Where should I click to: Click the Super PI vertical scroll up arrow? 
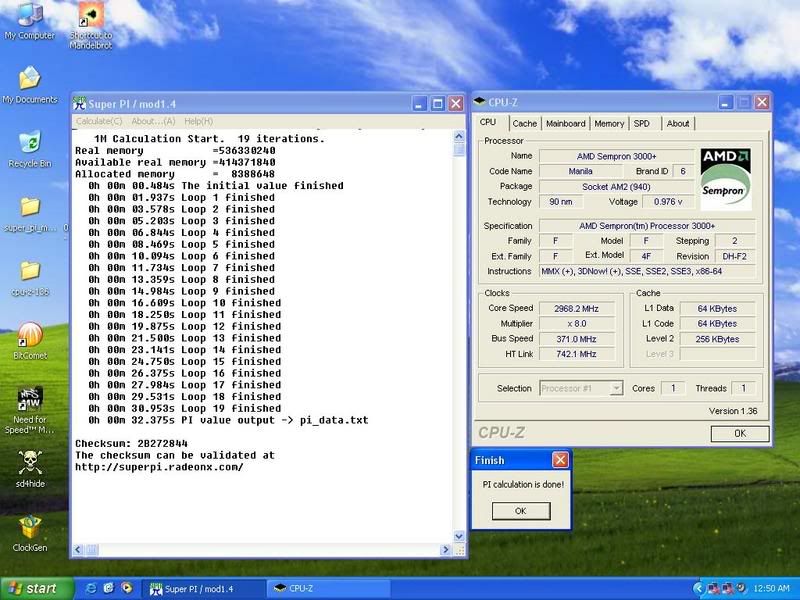(459, 136)
